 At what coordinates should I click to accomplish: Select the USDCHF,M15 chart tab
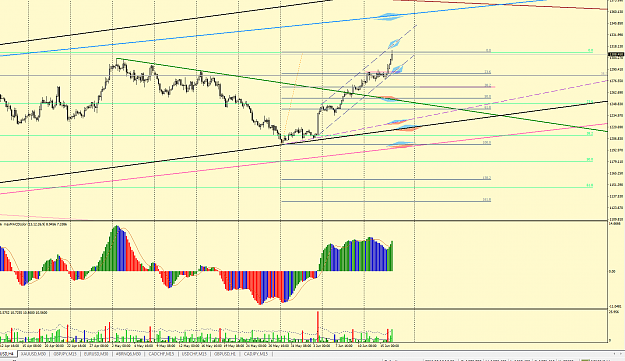click(x=194, y=354)
